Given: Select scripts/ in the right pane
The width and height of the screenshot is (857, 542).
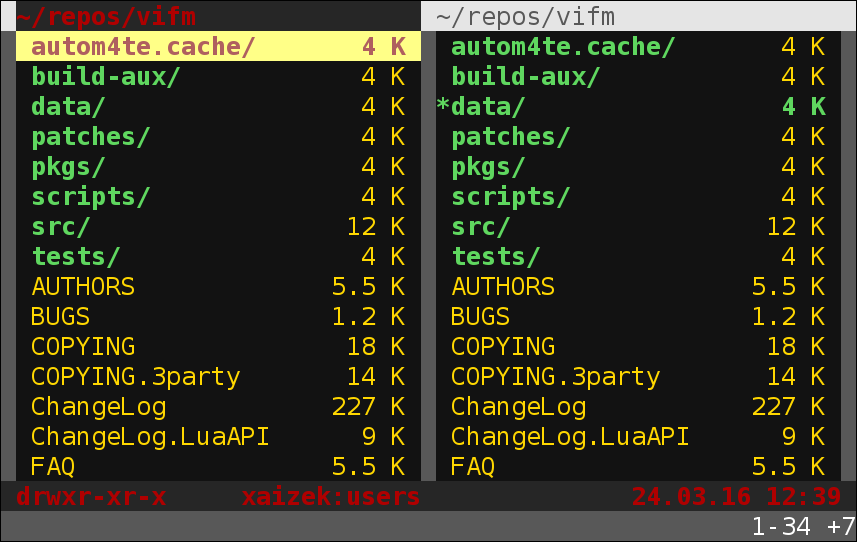Looking at the screenshot, I should point(638,197).
